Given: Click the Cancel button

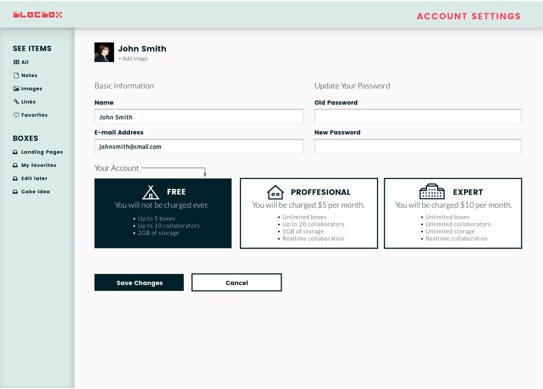Looking at the screenshot, I should (x=237, y=283).
